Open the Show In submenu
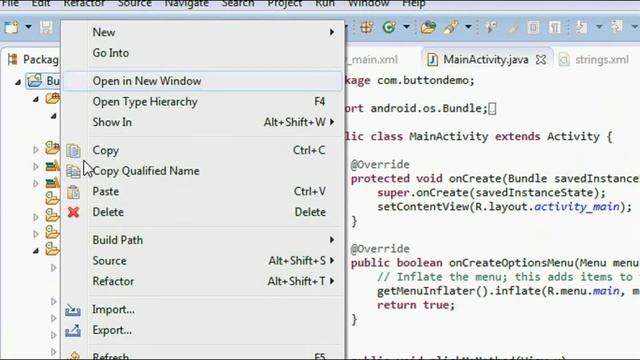The image size is (640, 360). point(202,122)
